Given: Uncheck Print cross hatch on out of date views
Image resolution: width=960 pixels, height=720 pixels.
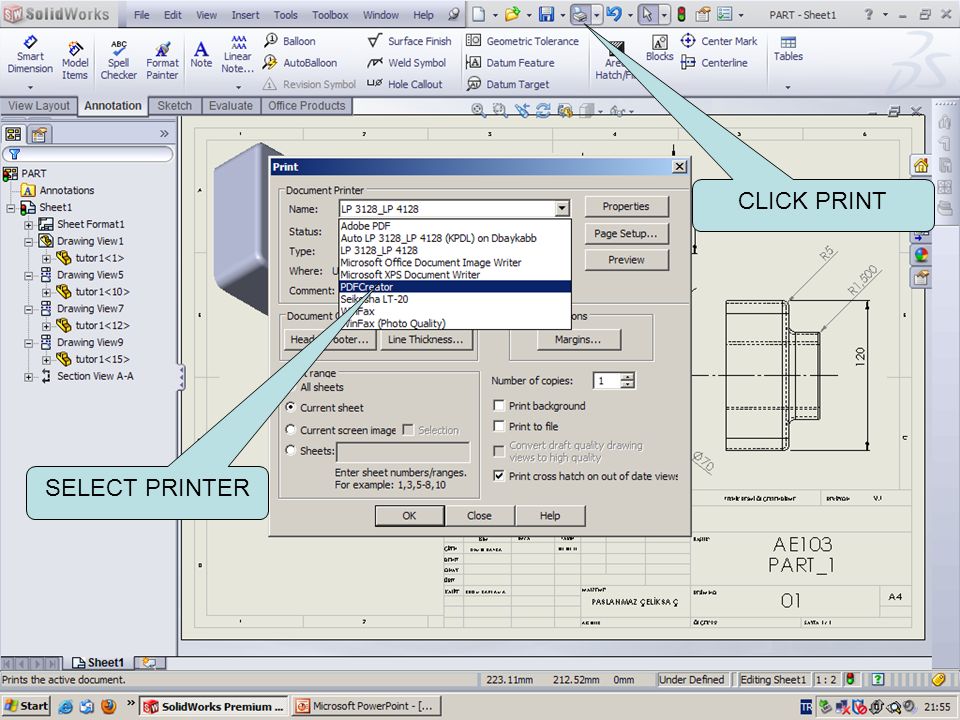Looking at the screenshot, I should click(x=499, y=475).
